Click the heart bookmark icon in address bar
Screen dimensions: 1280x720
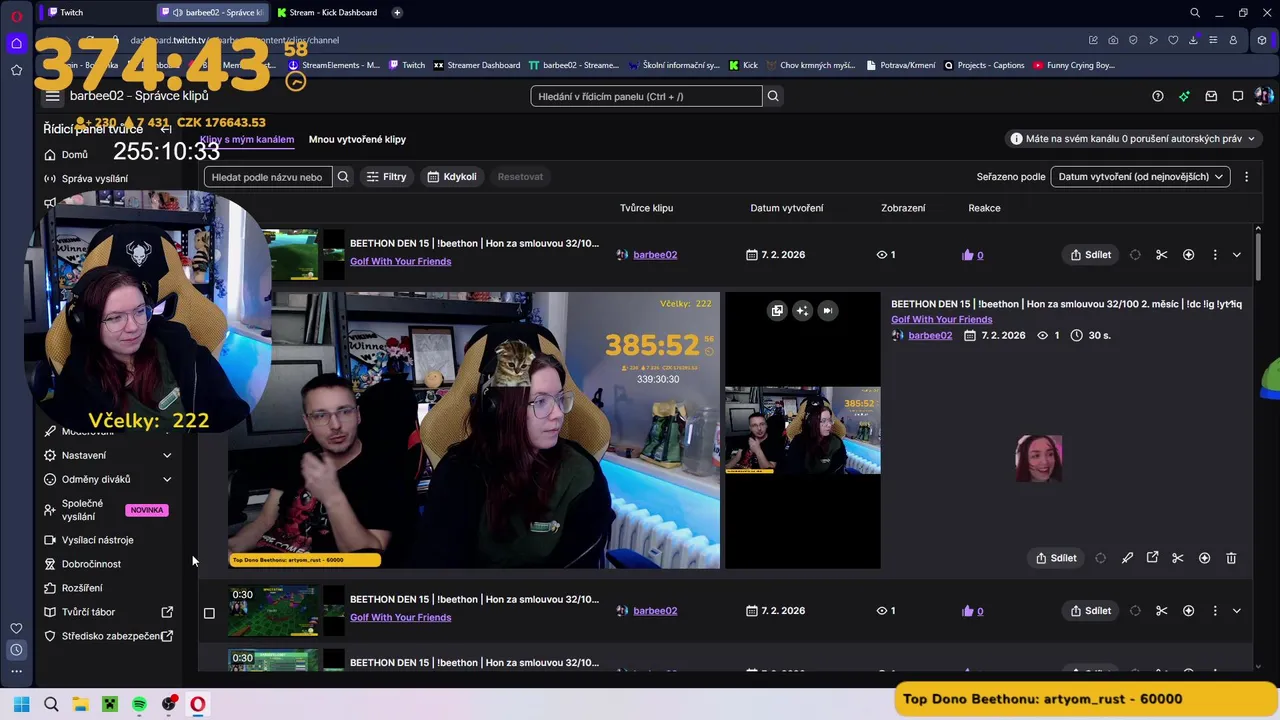1173,40
